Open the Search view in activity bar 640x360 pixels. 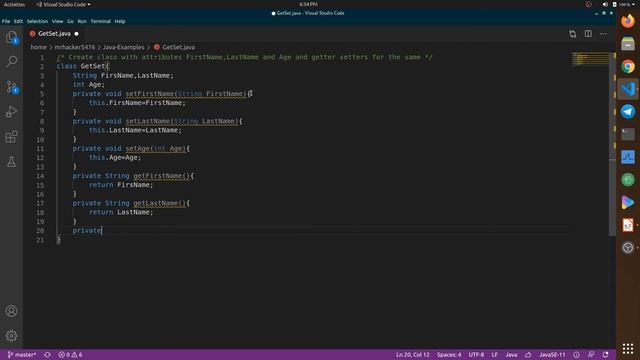[x=11, y=62]
